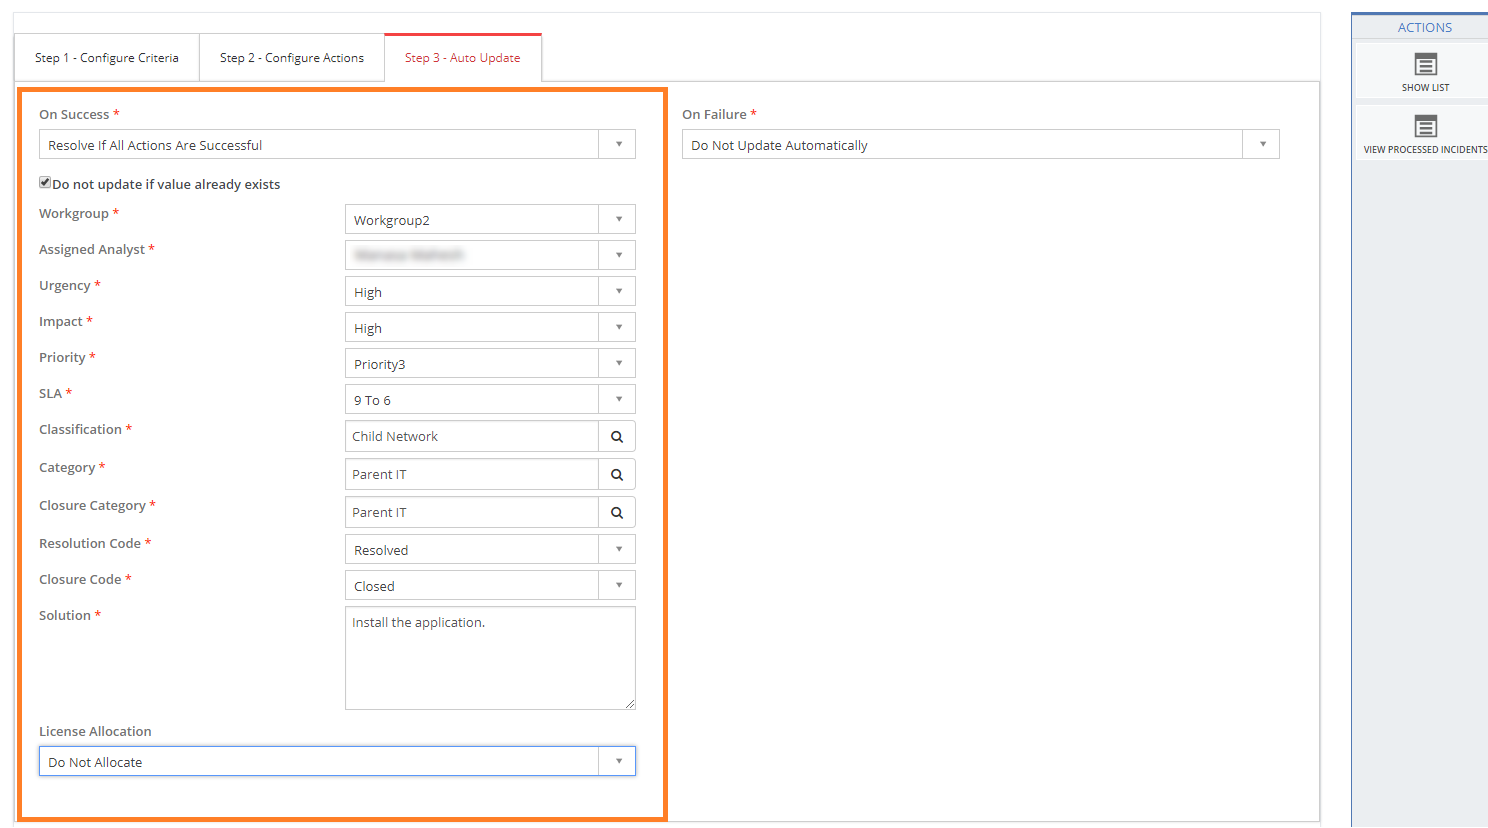
Task: Click the Show List icon
Action: (1425, 66)
